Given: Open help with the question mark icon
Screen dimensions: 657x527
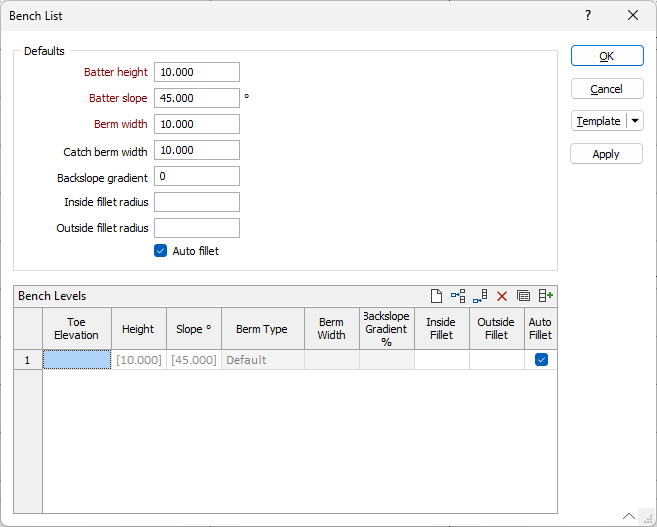Looking at the screenshot, I should (x=588, y=15).
